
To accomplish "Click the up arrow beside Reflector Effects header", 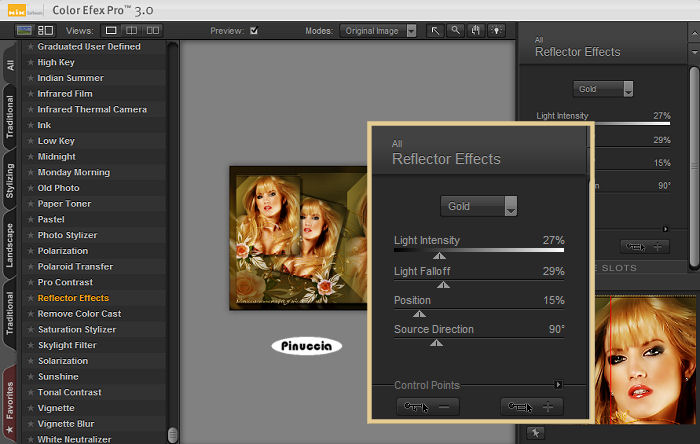I will tap(695, 34).
